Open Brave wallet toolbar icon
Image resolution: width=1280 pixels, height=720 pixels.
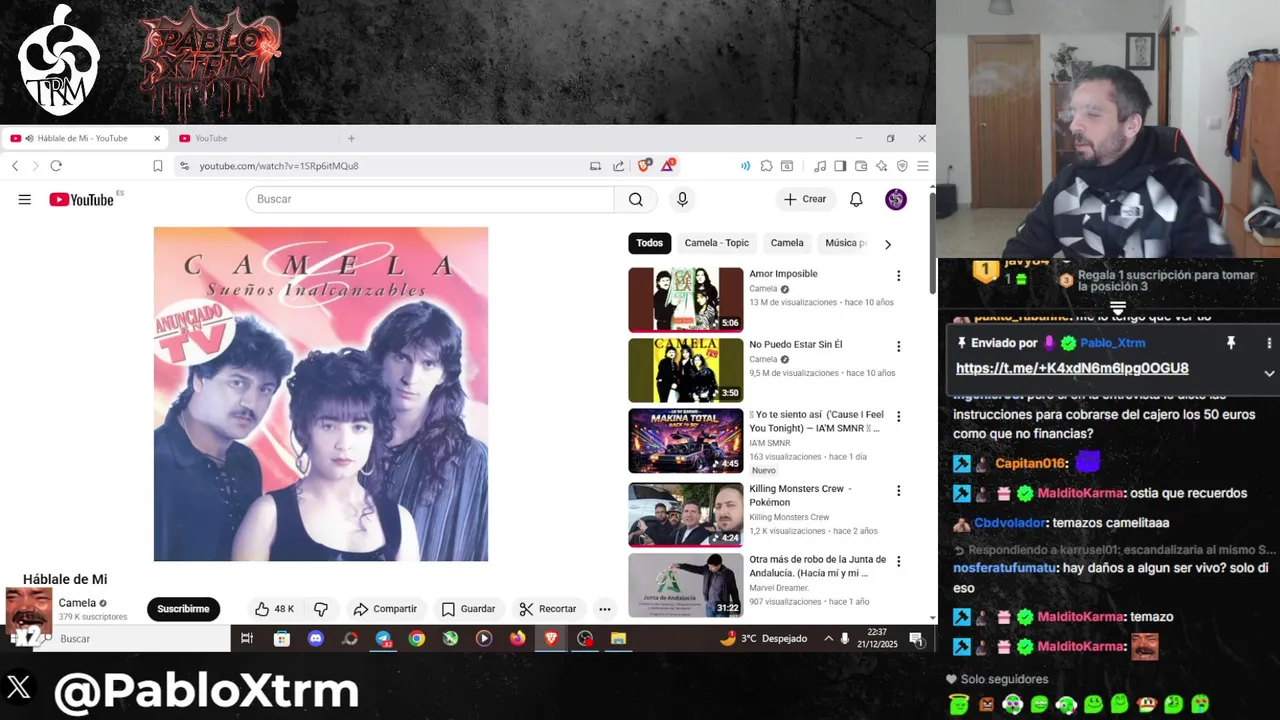[x=860, y=166]
